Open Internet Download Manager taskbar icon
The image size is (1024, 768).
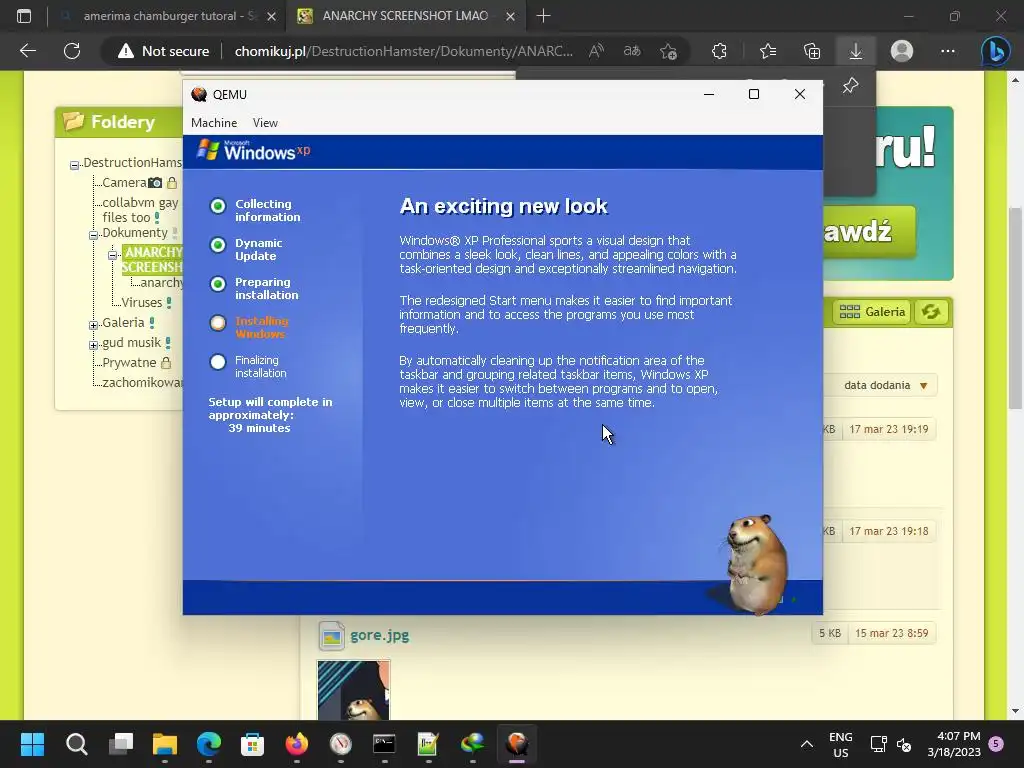[x=472, y=744]
